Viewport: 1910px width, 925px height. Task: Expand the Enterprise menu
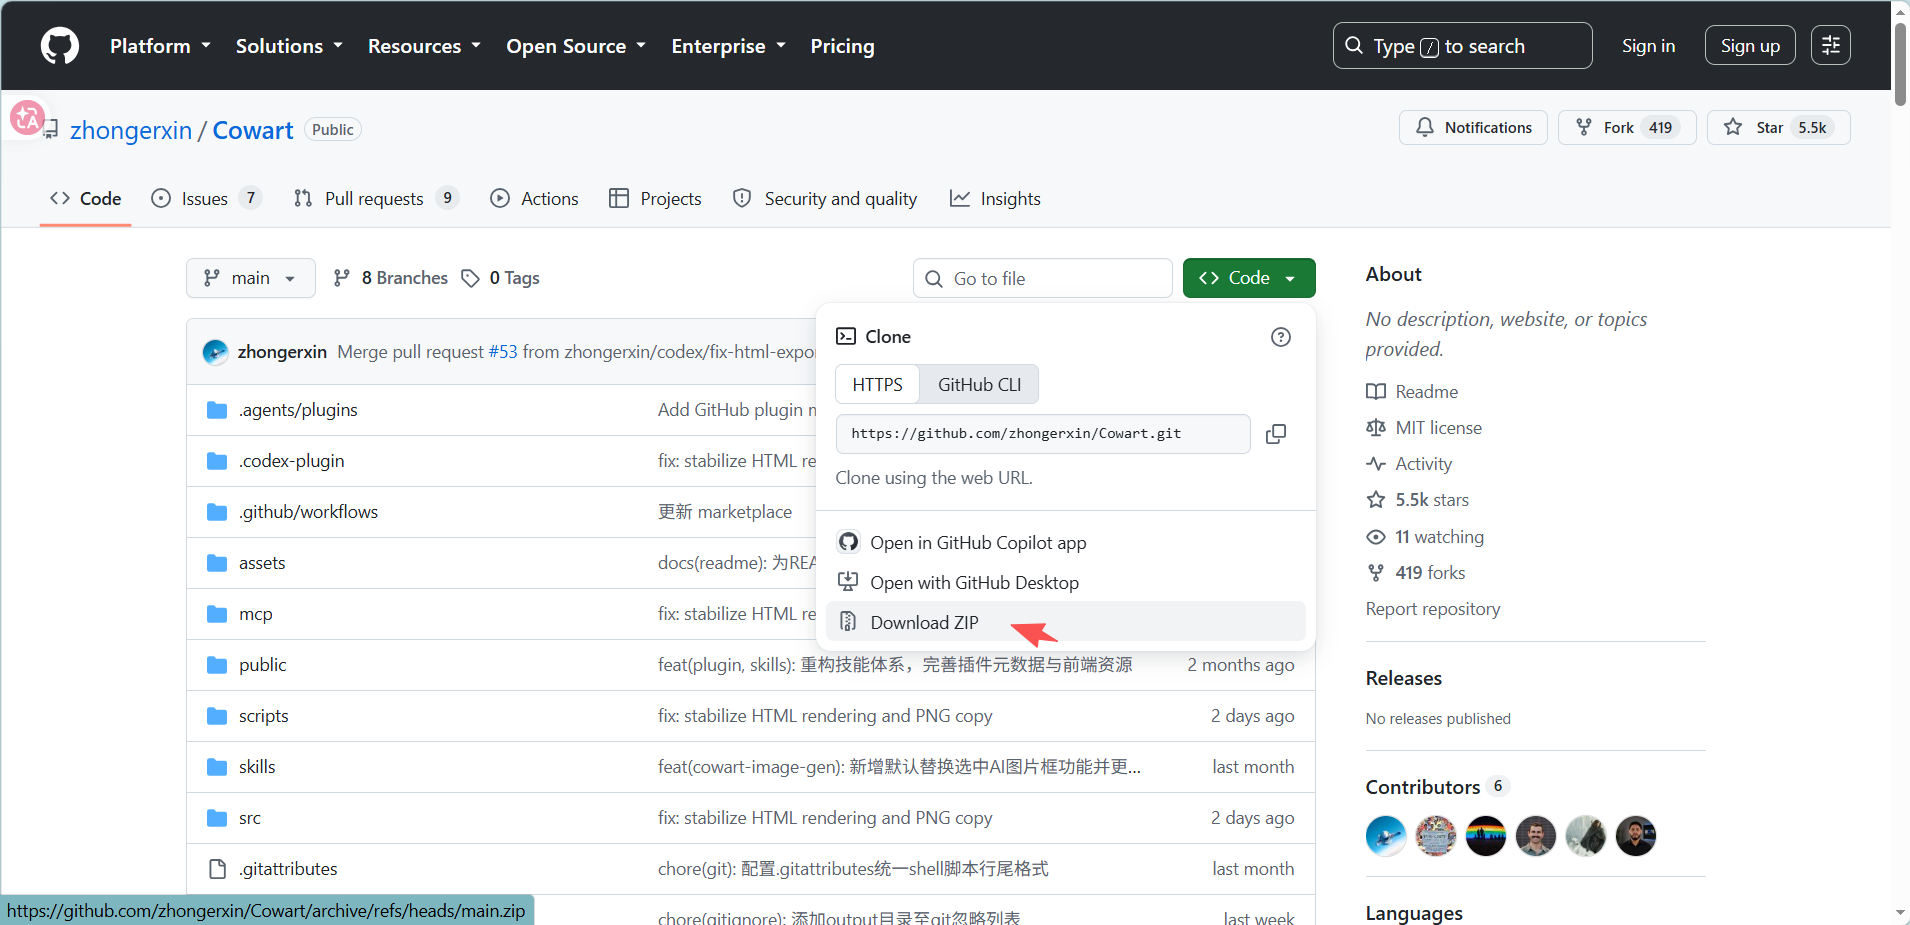pyautogui.click(x=729, y=46)
